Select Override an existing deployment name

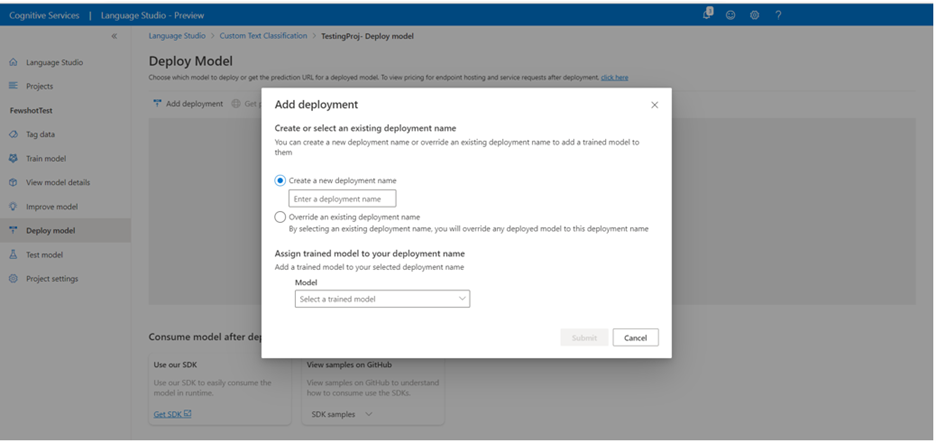coord(280,217)
